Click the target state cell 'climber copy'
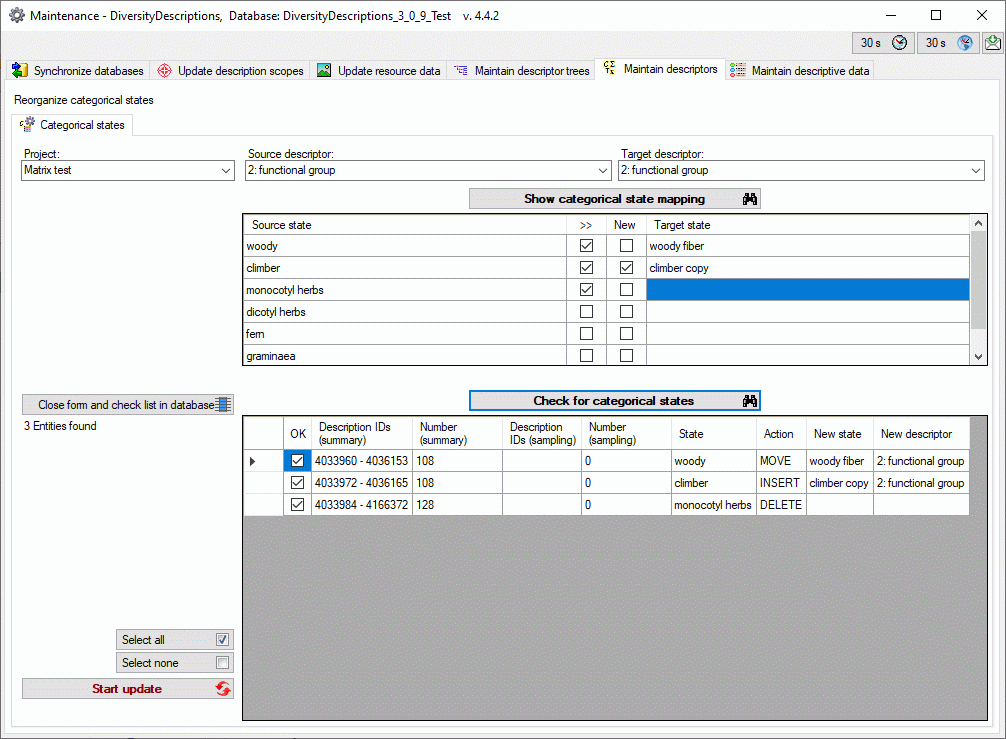 808,268
